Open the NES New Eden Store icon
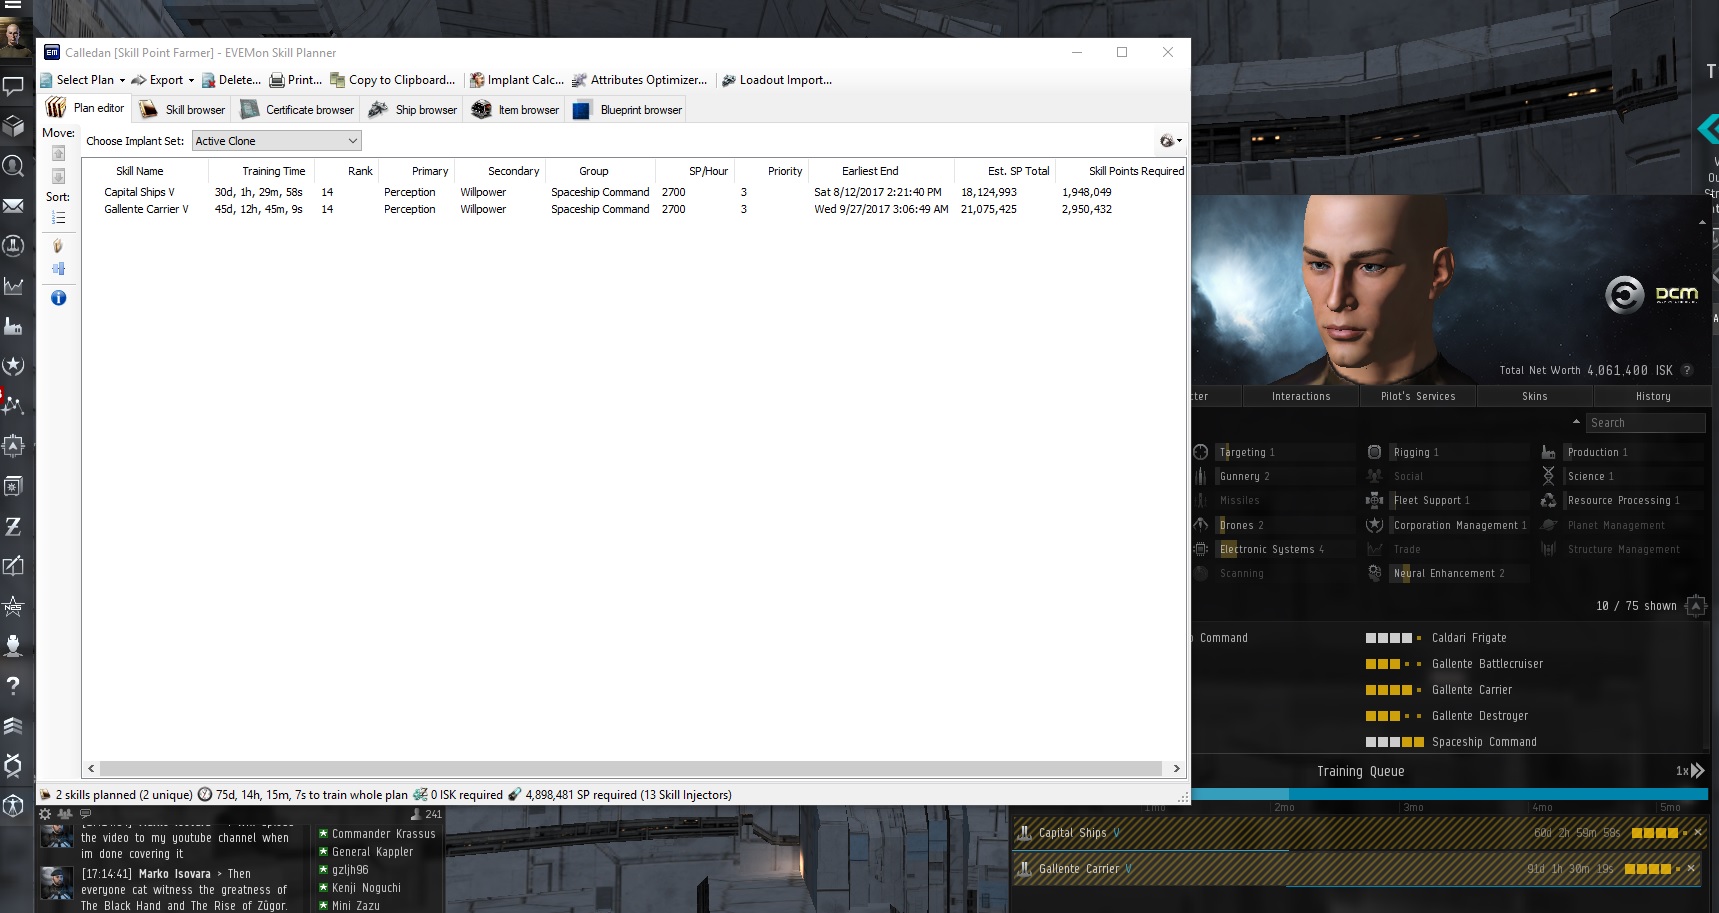This screenshot has height=913, width=1719. pyautogui.click(x=13, y=606)
